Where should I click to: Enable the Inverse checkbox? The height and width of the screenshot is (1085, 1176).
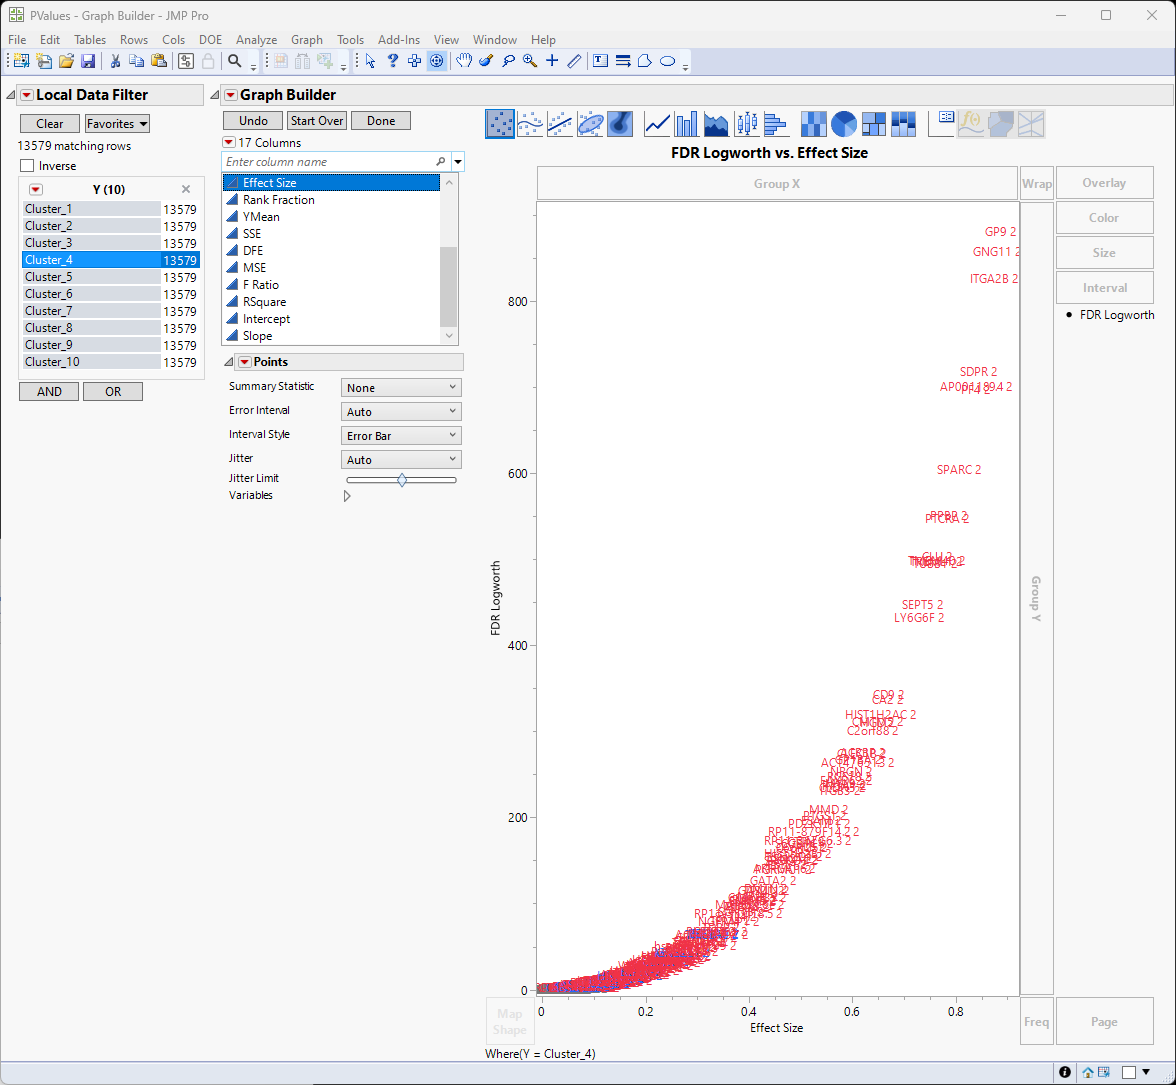tap(28, 166)
